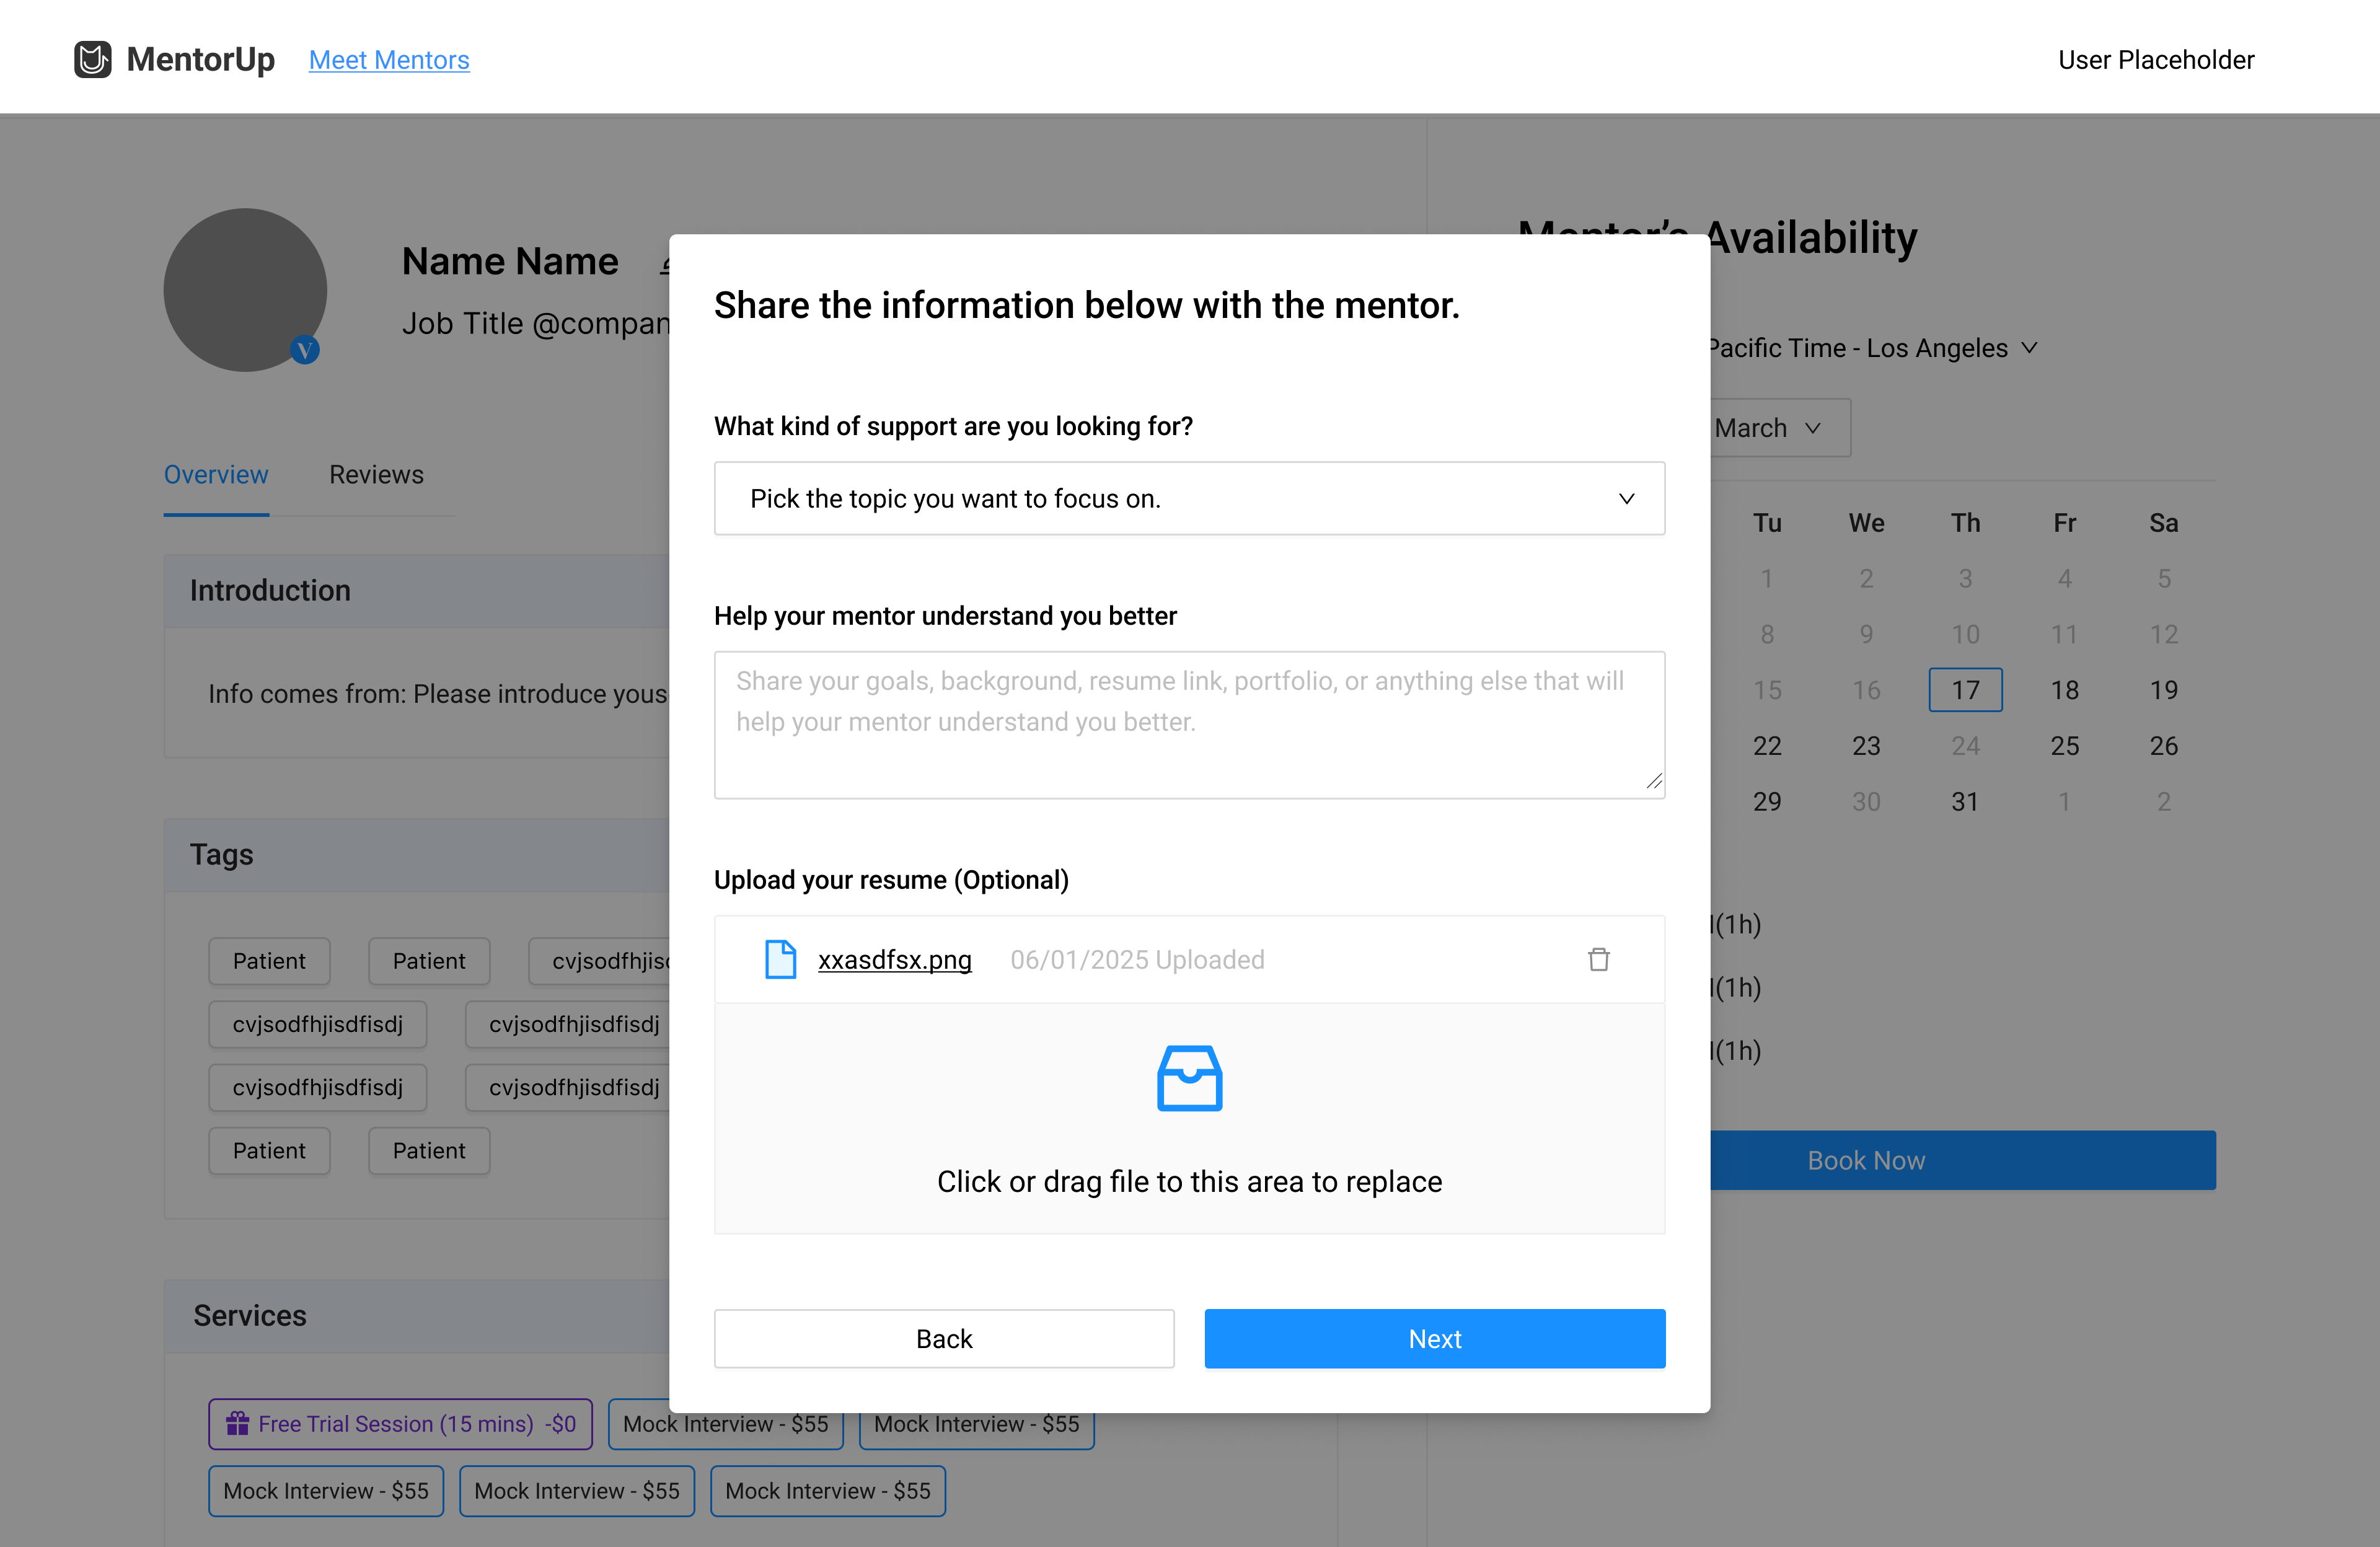Click the Next button

point(1434,1338)
